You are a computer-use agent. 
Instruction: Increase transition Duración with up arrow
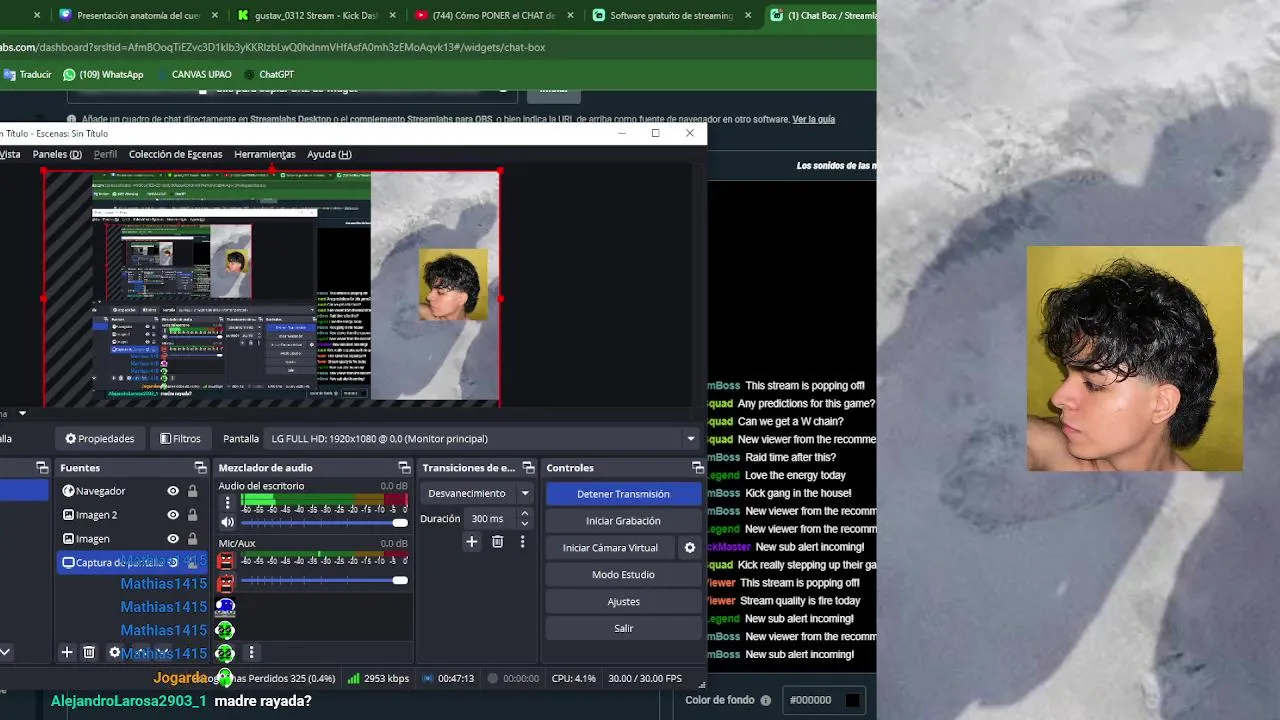point(524,514)
